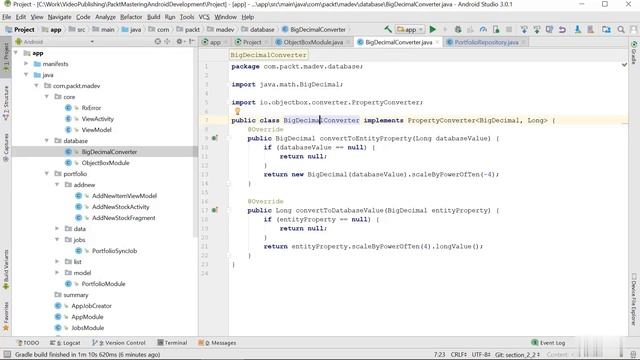Open the Logcat tool window
This screenshot has height=360, width=640.
click(x=65, y=343)
